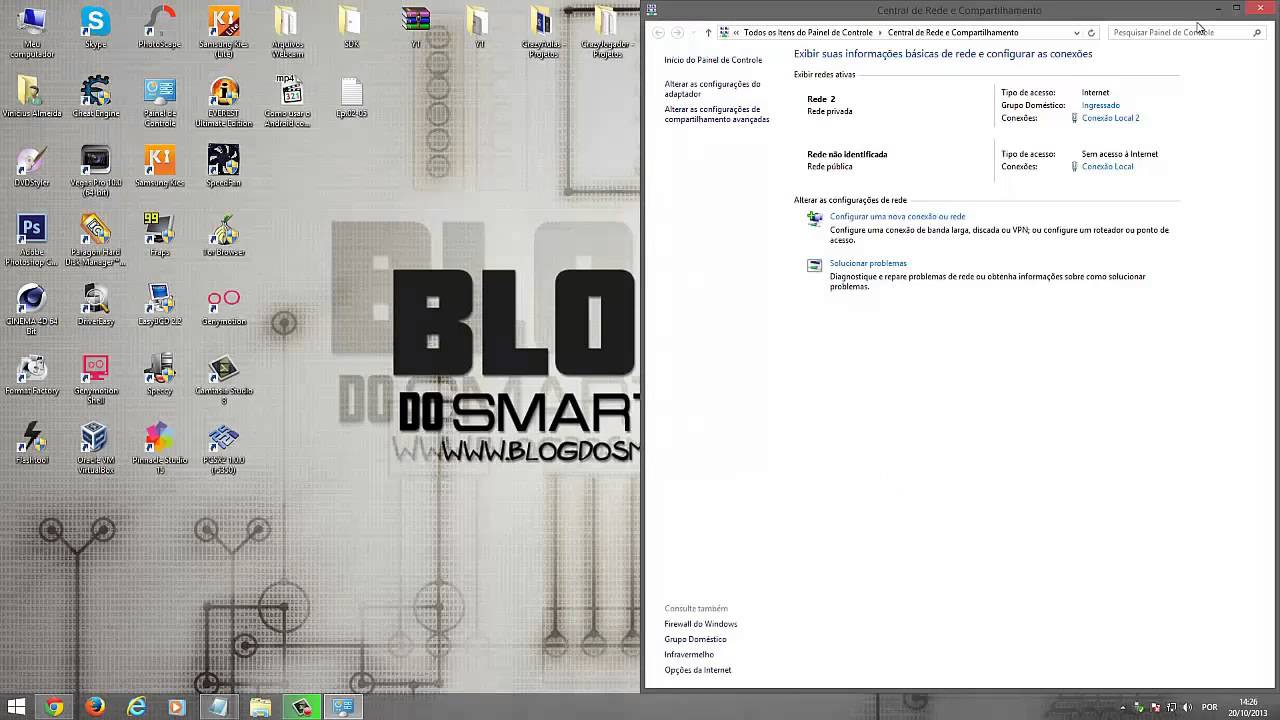Launch Oracle VM VirtualBox shortcut
Viewport: 1280px width, 720px height.
(95, 448)
